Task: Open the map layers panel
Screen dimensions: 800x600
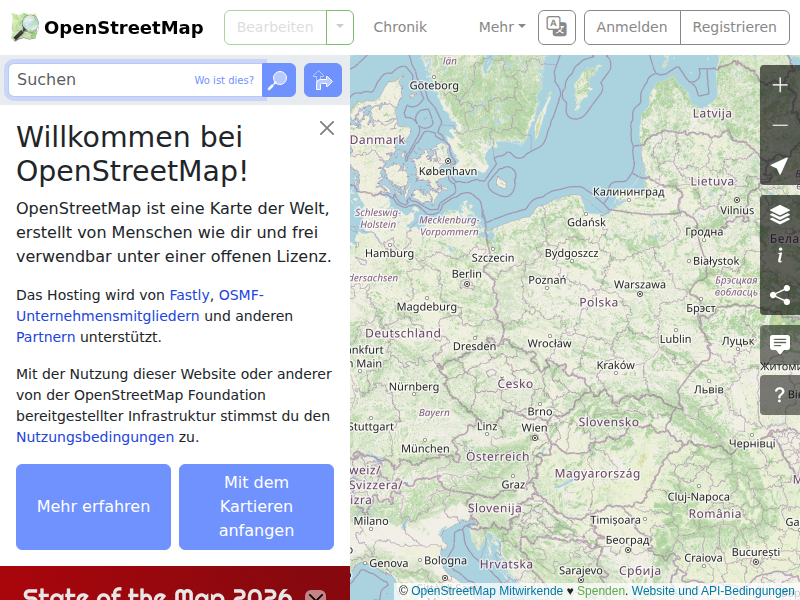Action: point(780,215)
